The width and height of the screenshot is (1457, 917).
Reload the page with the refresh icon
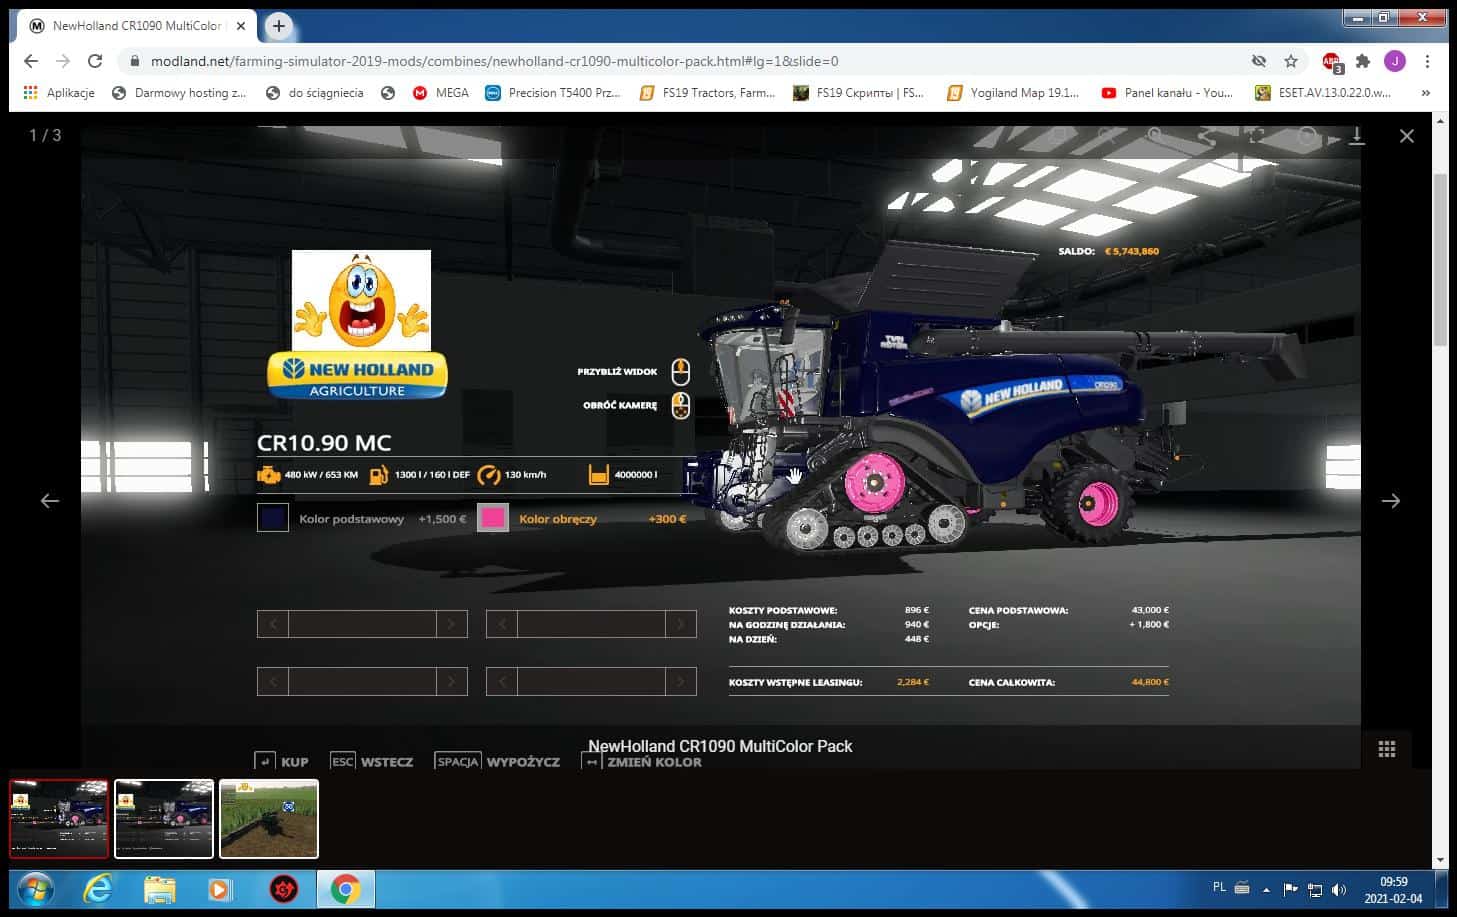pos(95,61)
